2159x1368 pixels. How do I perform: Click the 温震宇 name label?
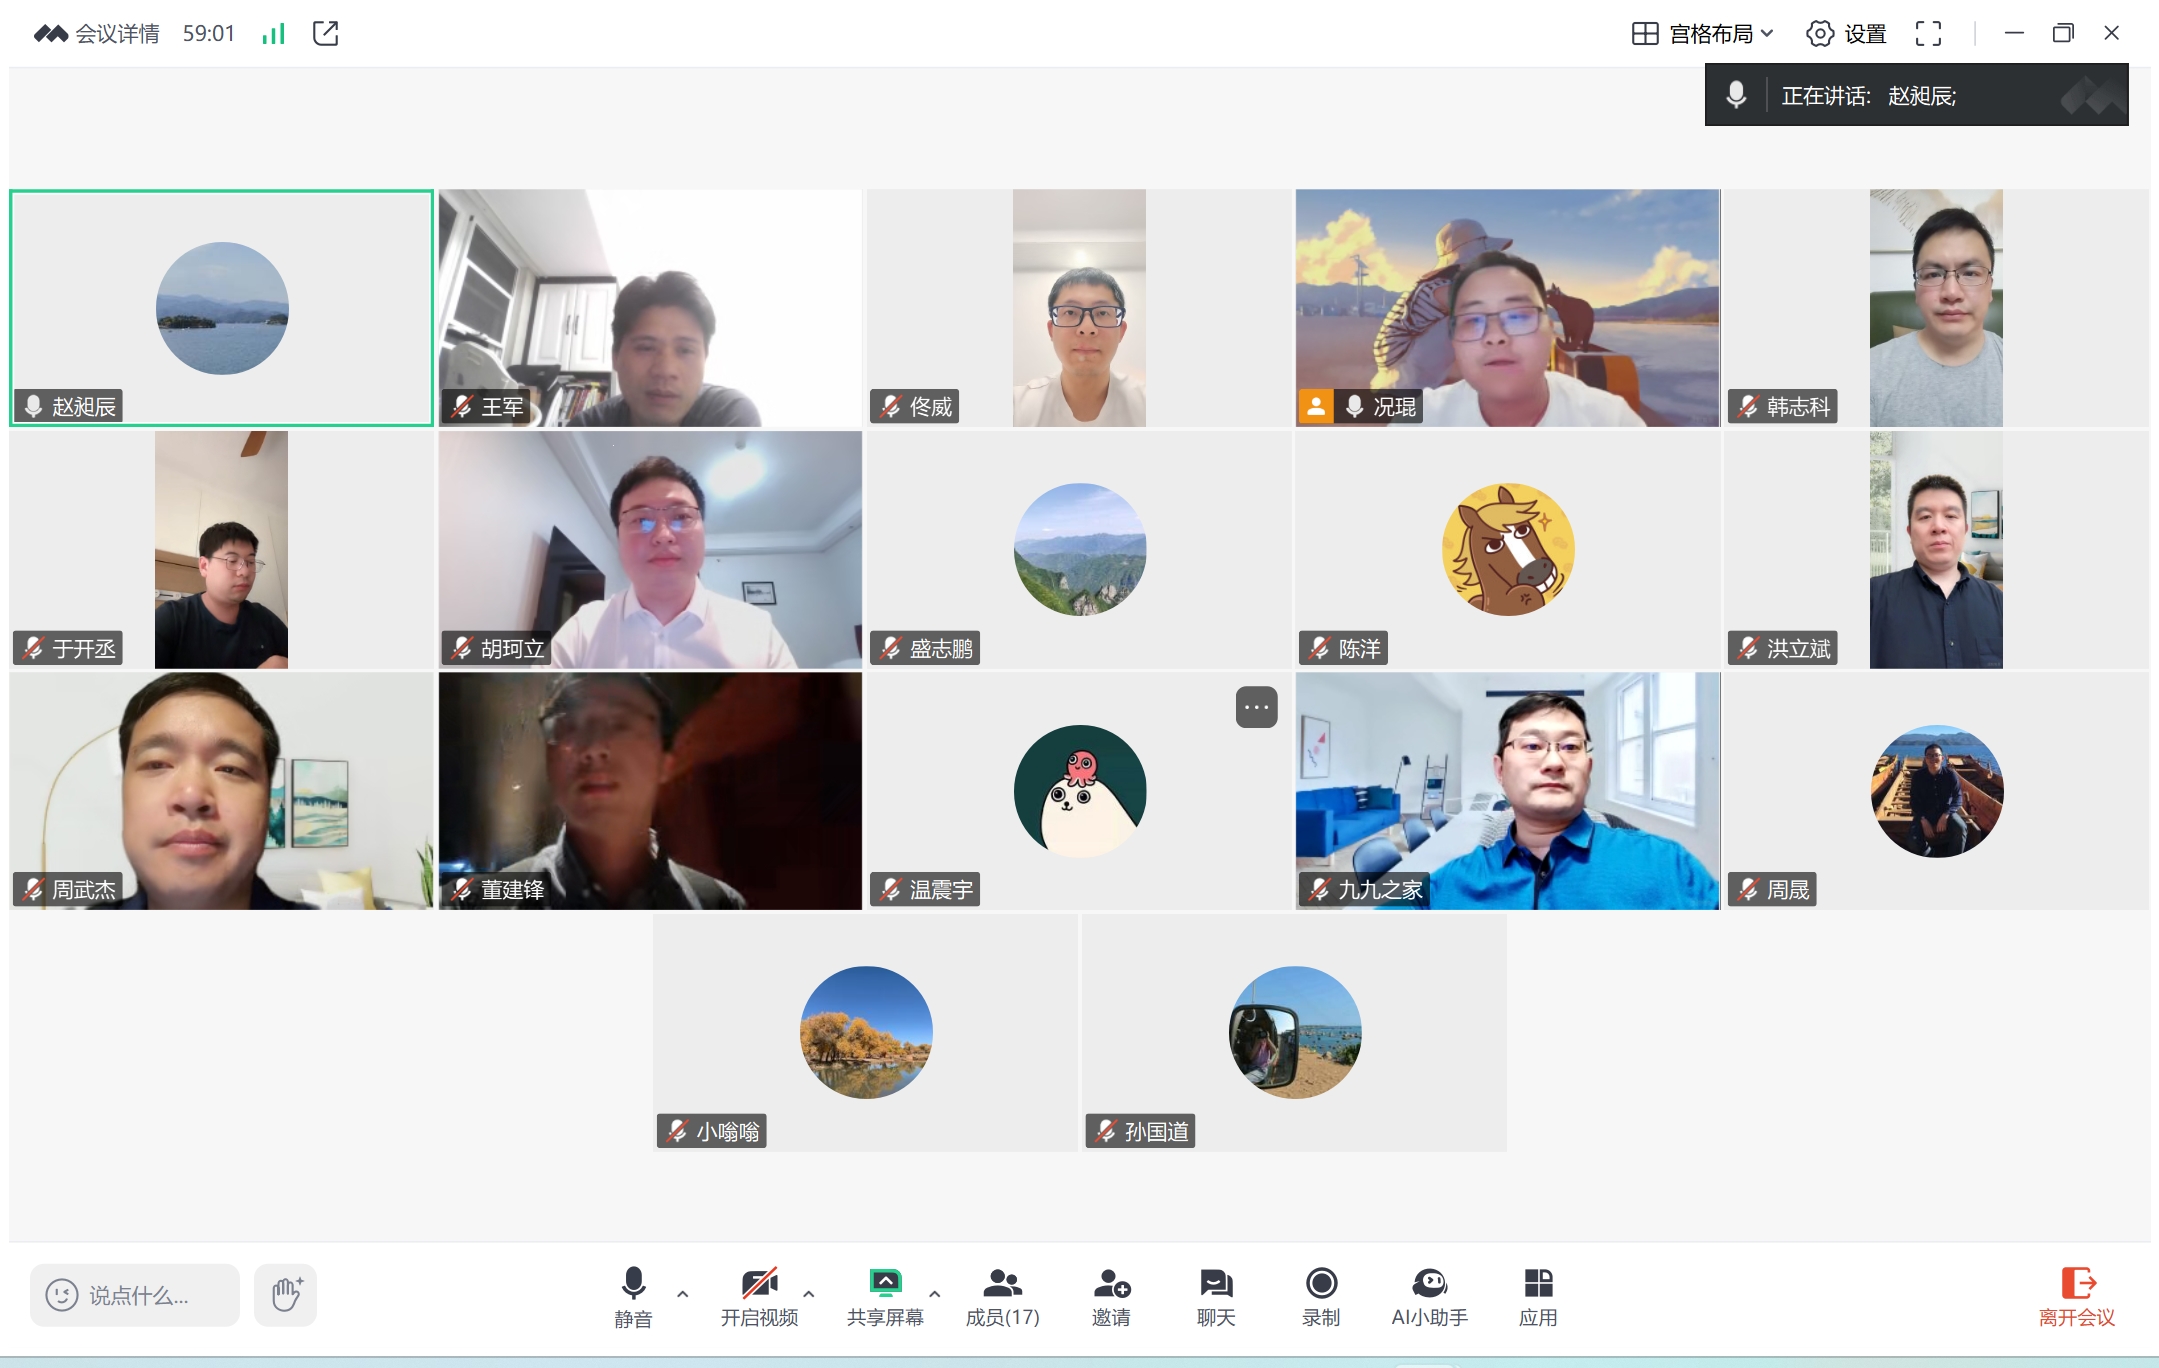pyautogui.click(x=941, y=890)
